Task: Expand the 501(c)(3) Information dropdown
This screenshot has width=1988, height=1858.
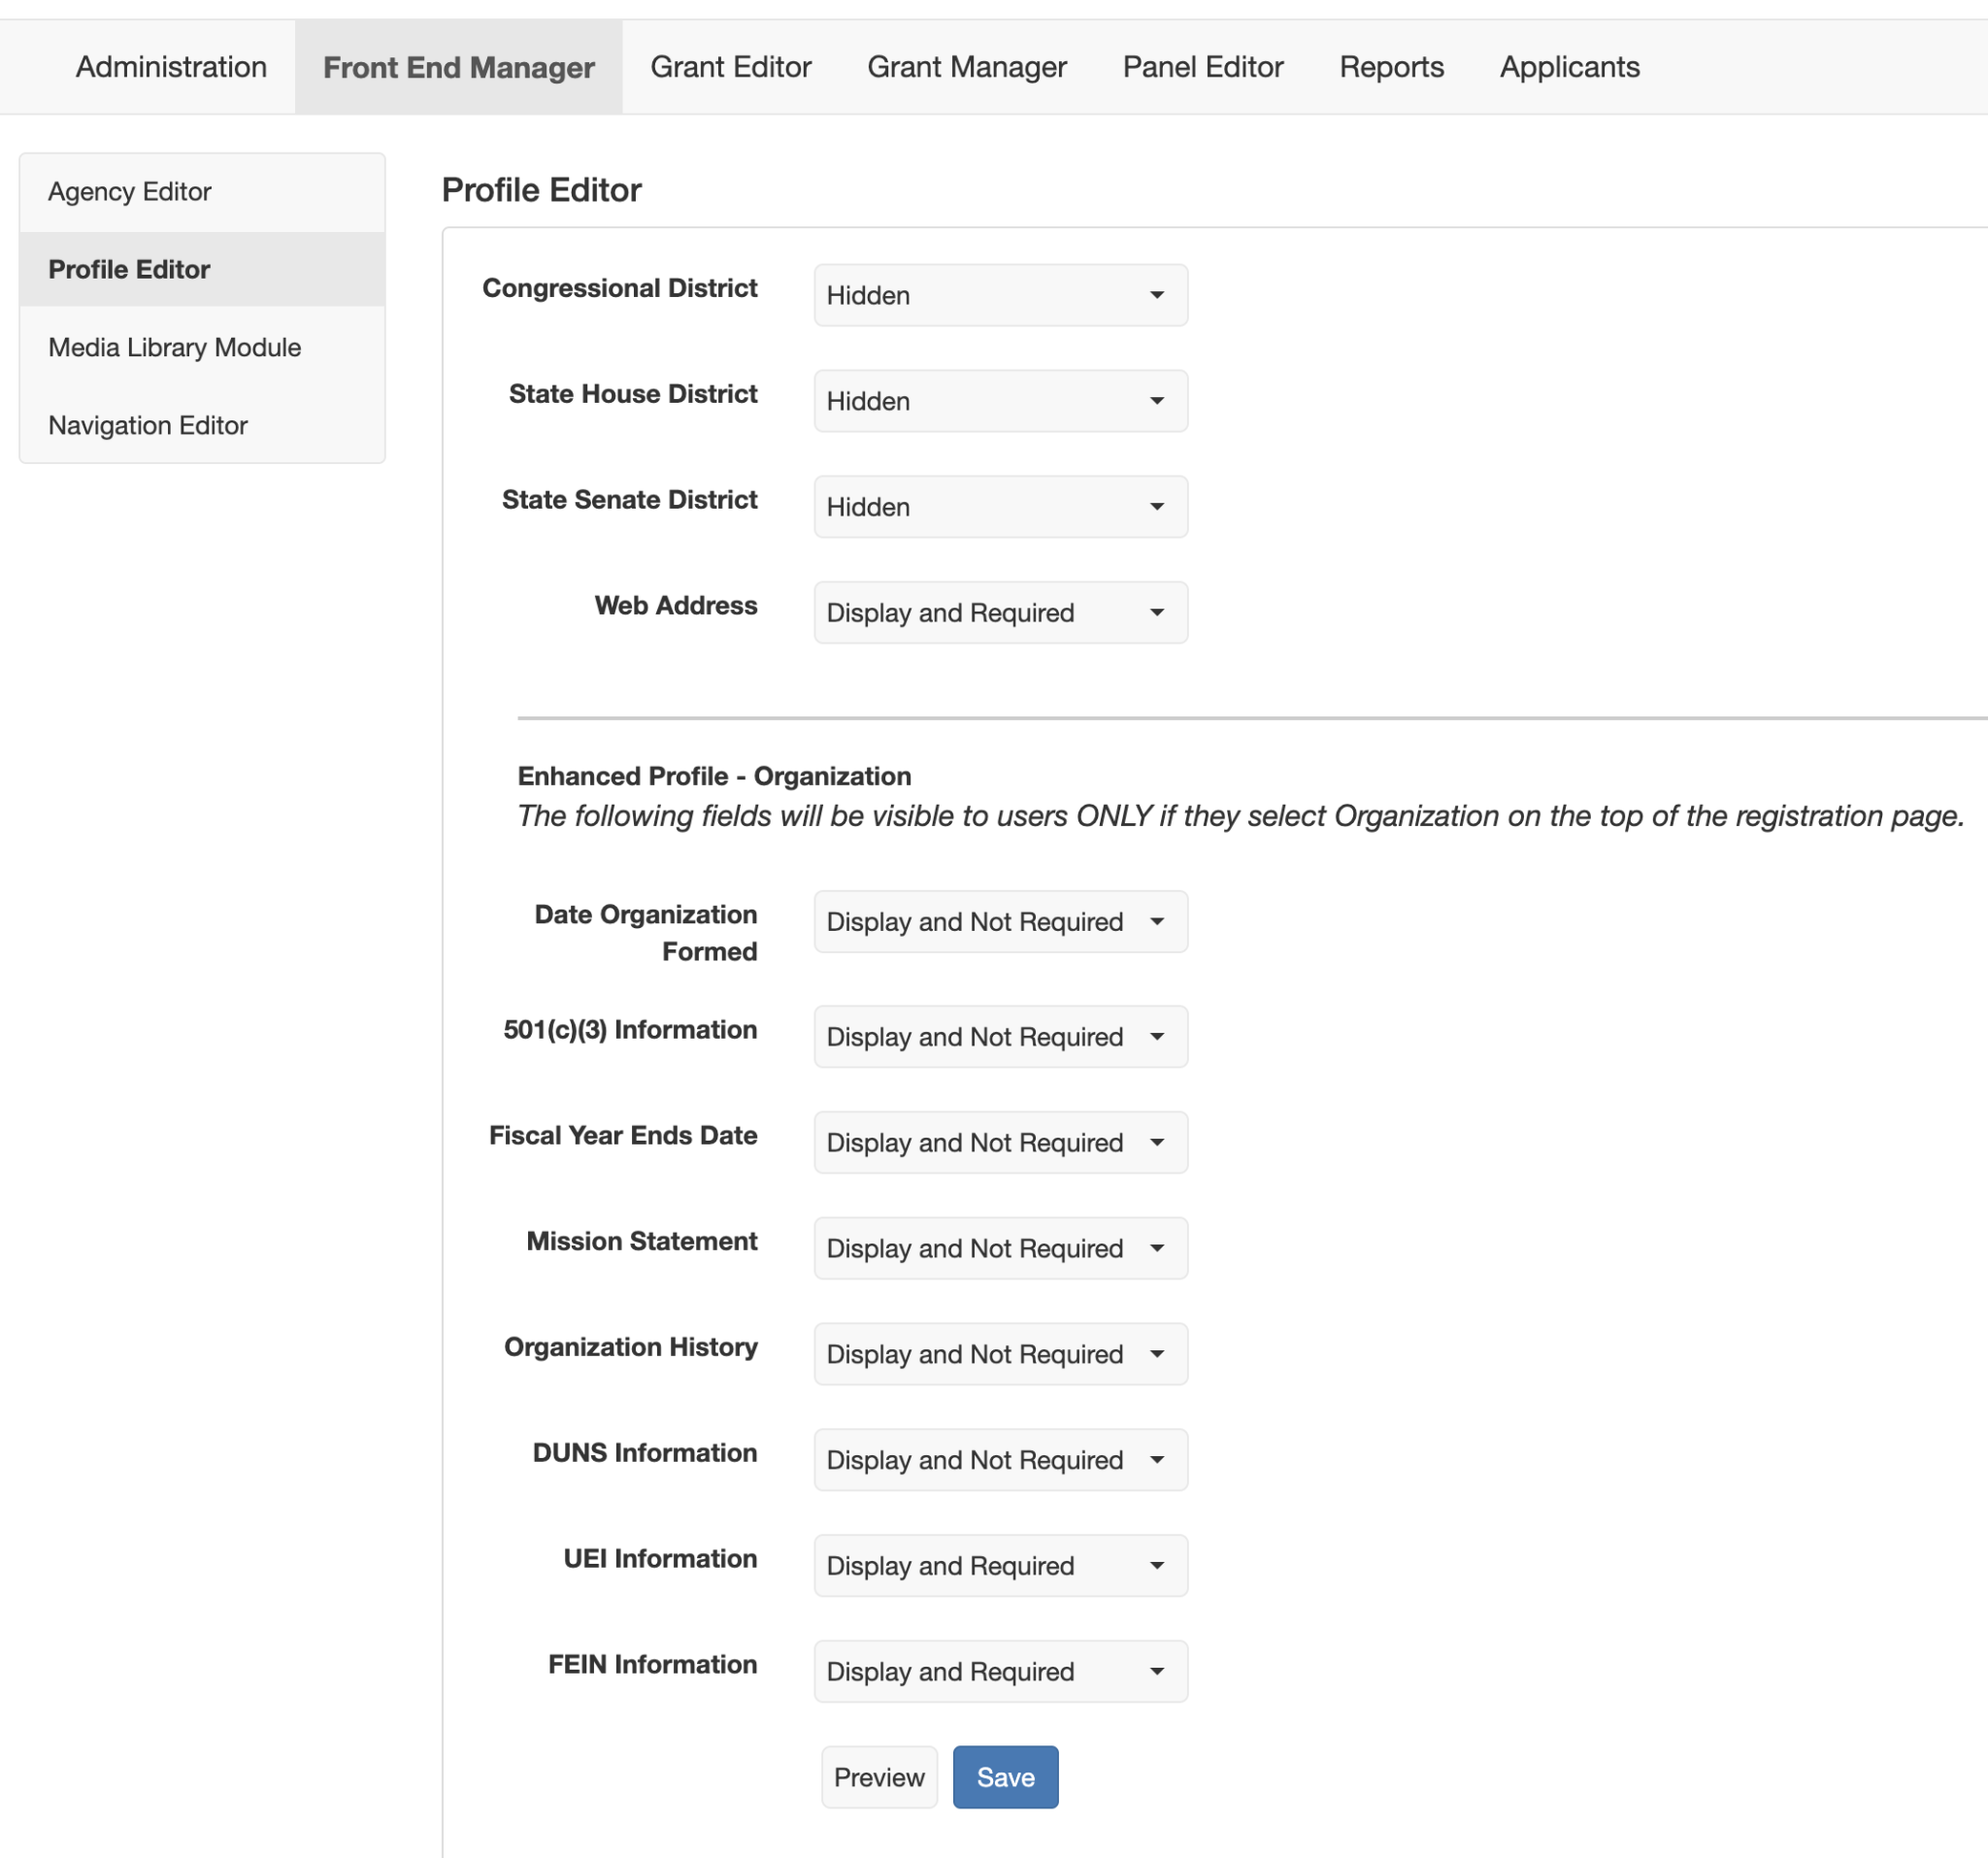Action: point(1000,1036)
